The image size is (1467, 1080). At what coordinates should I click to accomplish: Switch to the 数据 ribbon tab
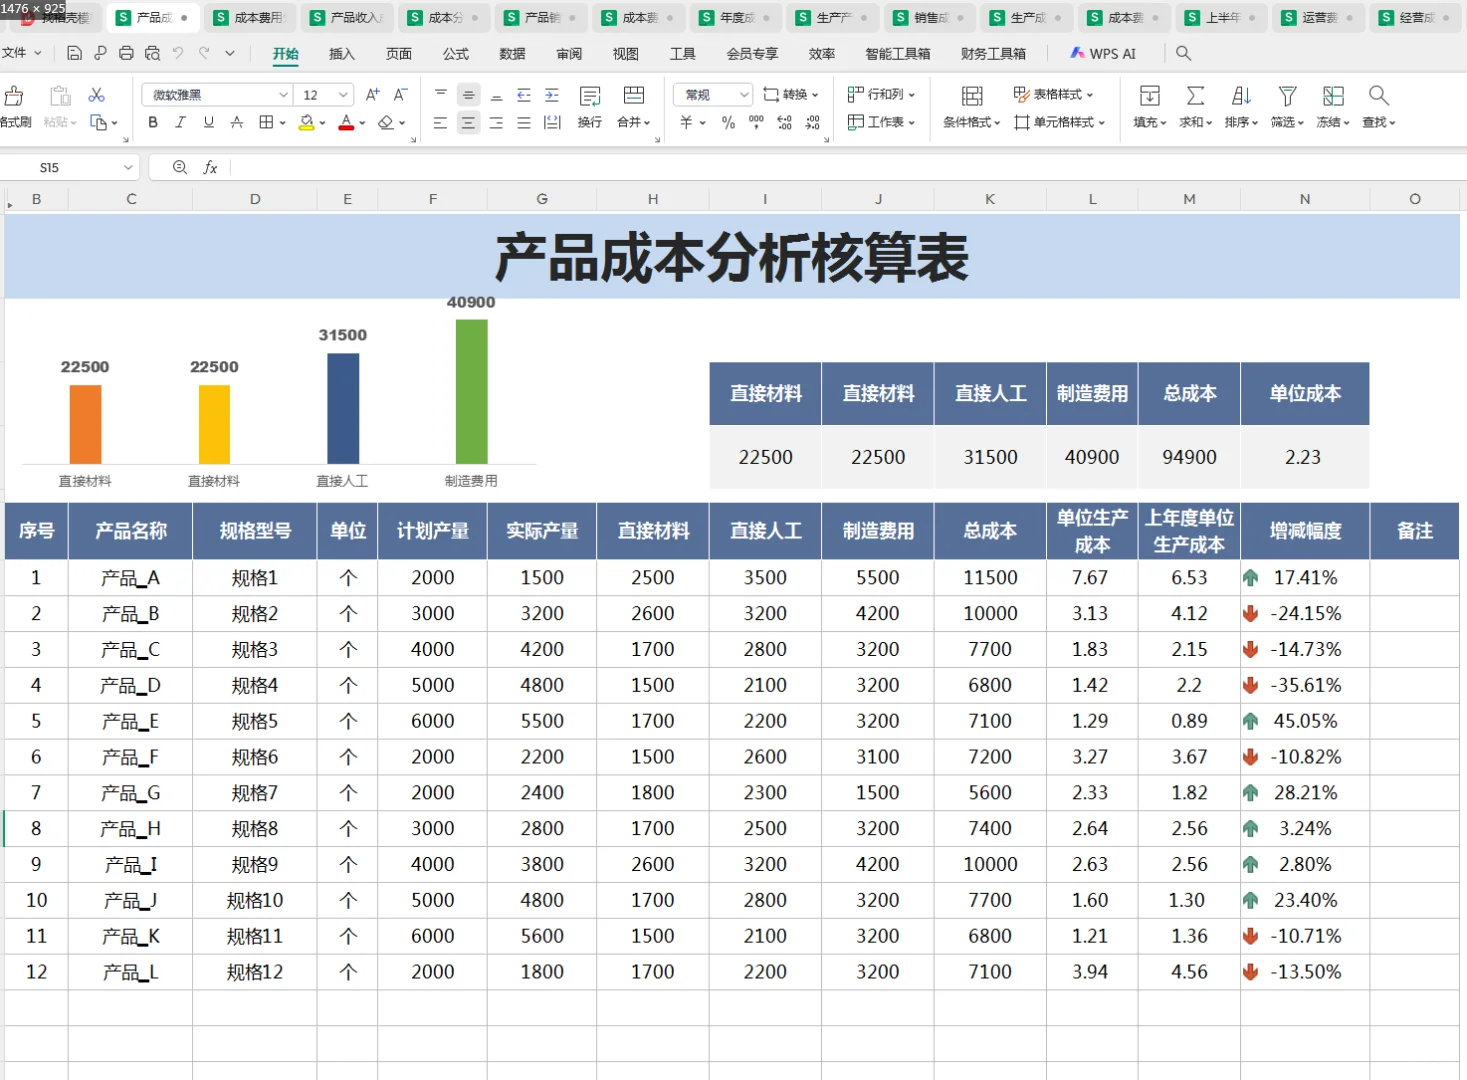pyautogui.click(x=513, y=54)
